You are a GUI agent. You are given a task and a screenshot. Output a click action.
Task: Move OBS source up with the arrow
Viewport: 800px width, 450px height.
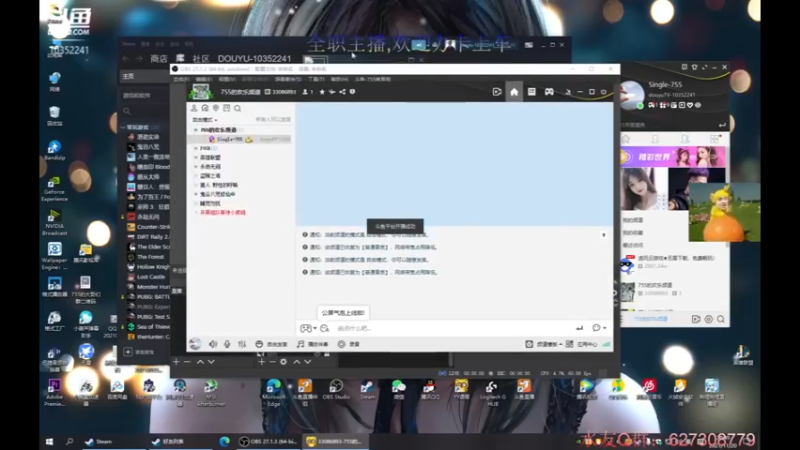(x=296, y=362)
